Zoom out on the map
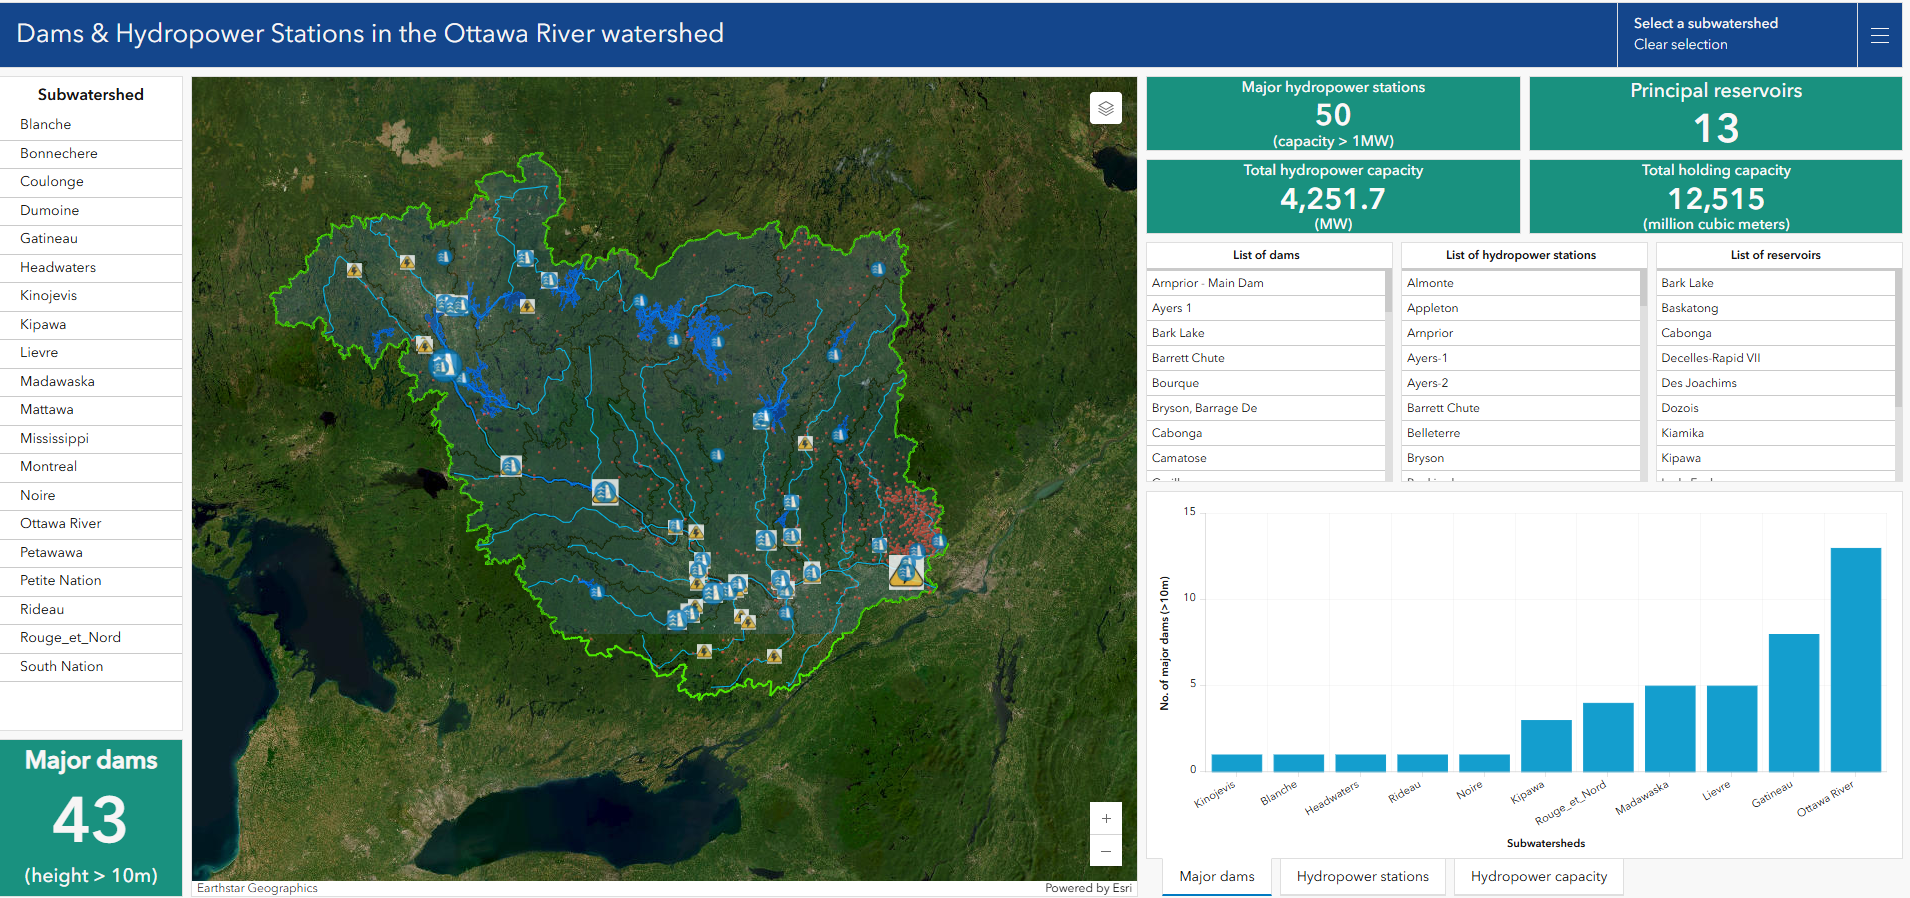1910x898 pixels. click(1105, 851)
